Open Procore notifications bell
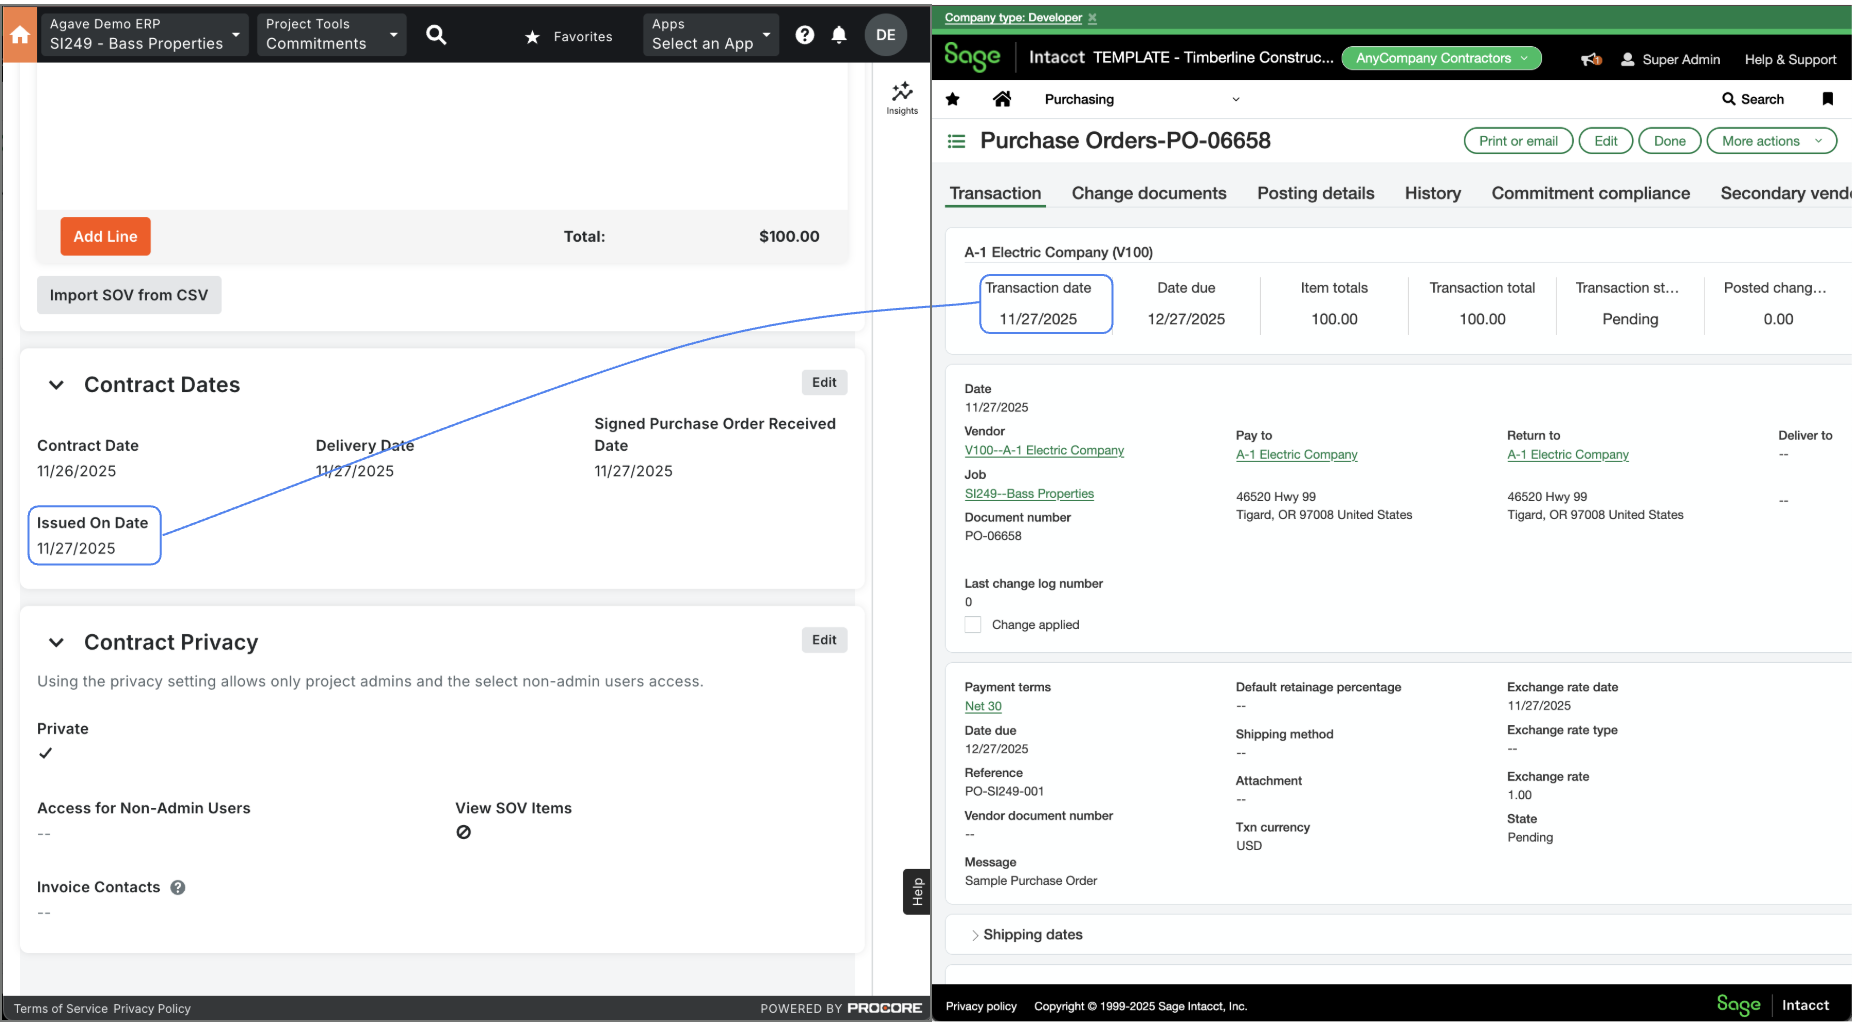Screen dimensions: 1856x1022 point(839,34)
